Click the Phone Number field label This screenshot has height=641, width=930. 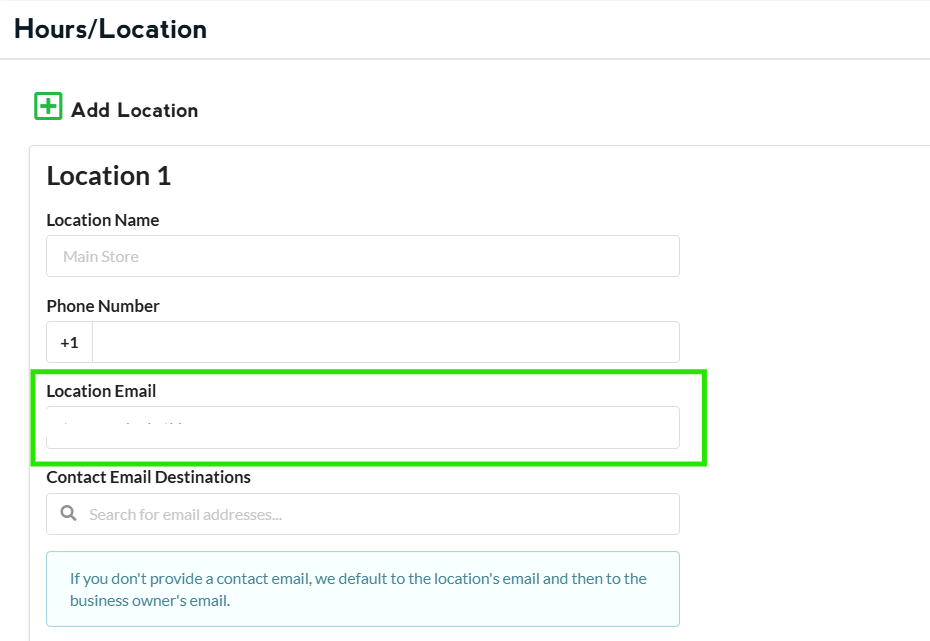pos(102,306)
